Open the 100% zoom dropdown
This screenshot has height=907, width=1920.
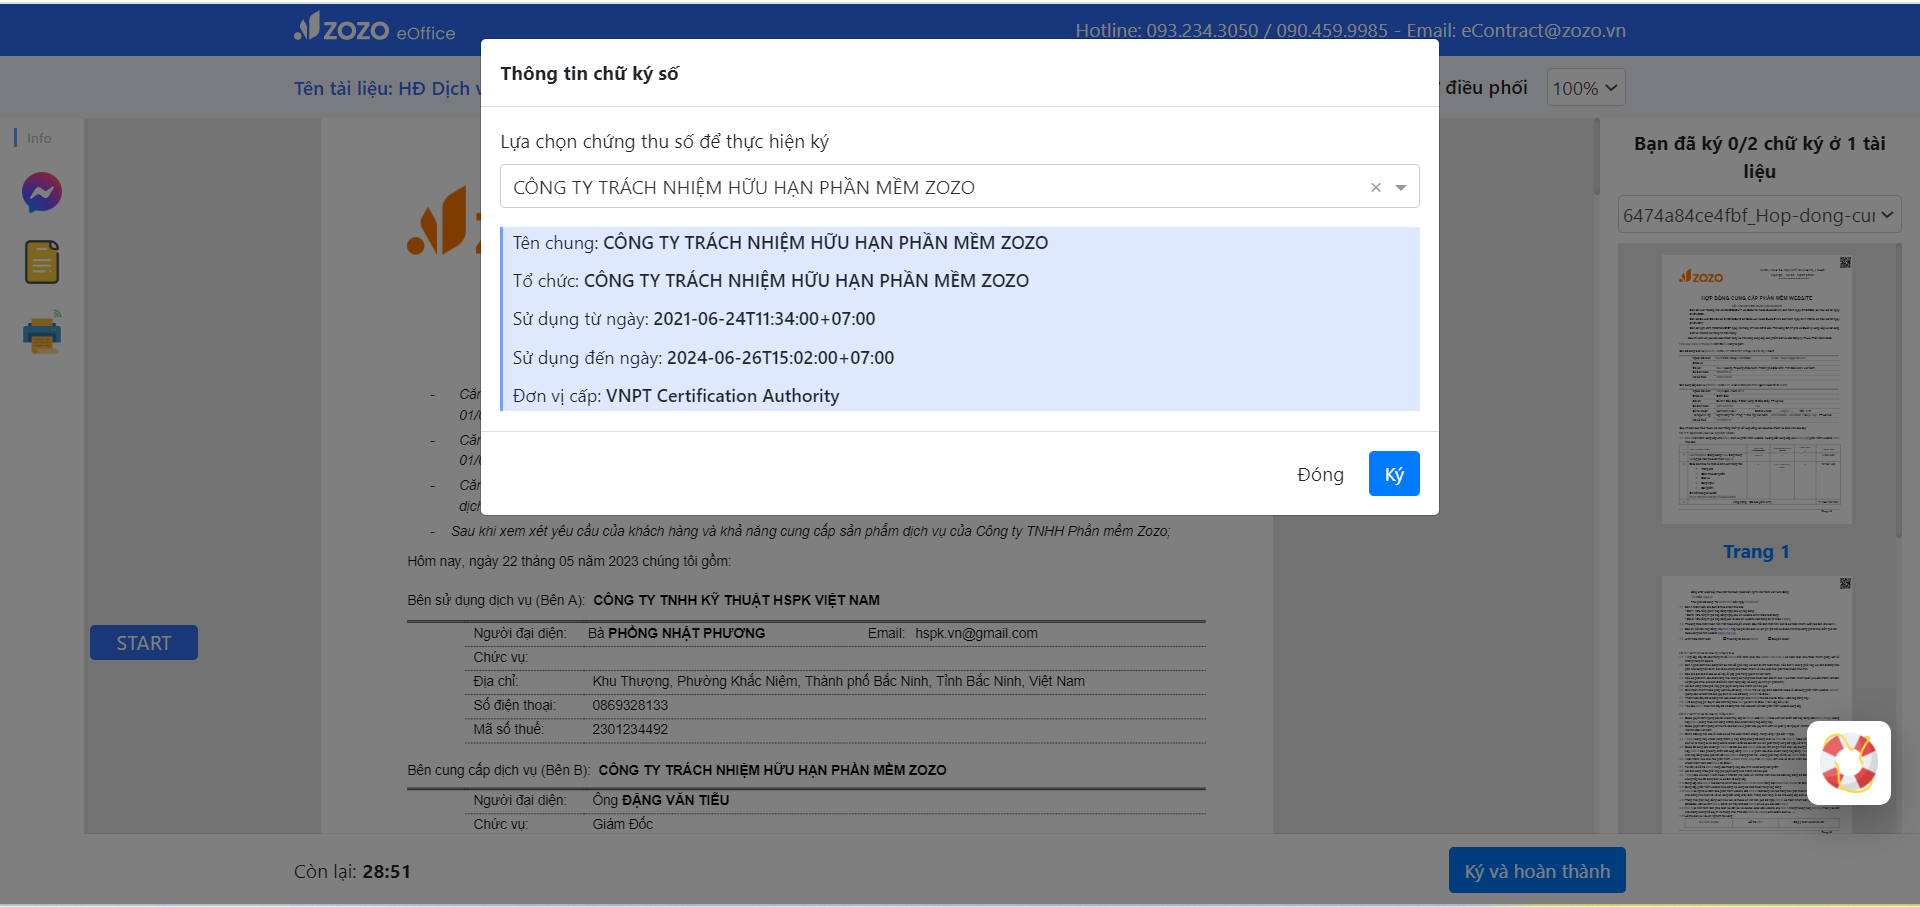click(1585, 88)
